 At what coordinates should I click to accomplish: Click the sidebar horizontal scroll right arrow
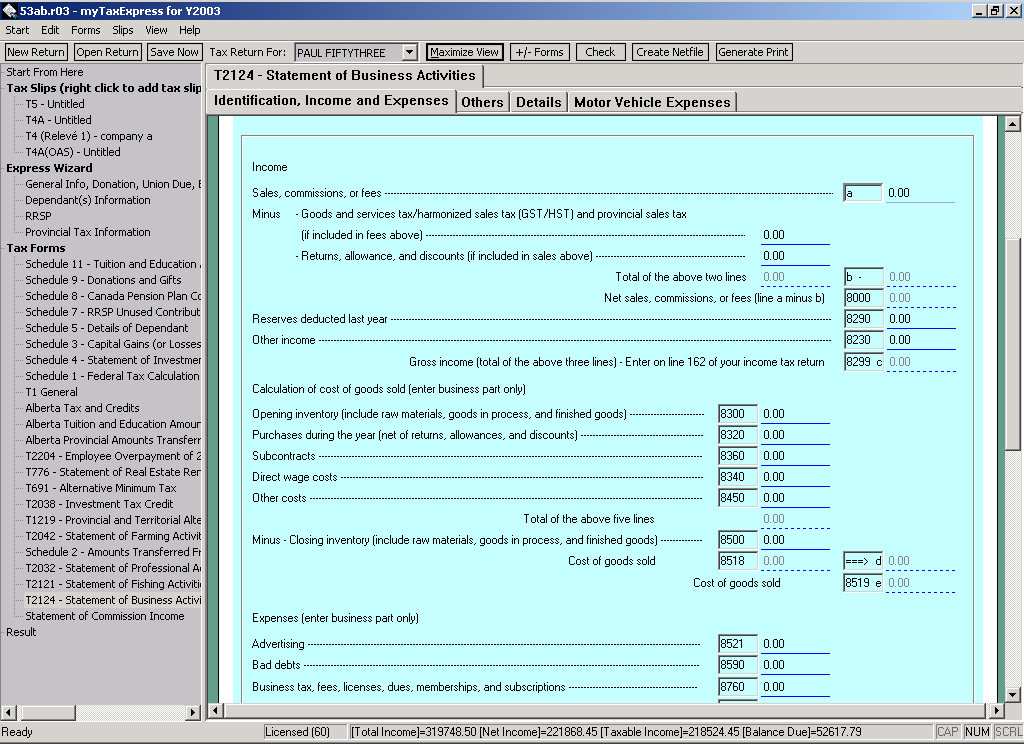[x=194, y=712]
